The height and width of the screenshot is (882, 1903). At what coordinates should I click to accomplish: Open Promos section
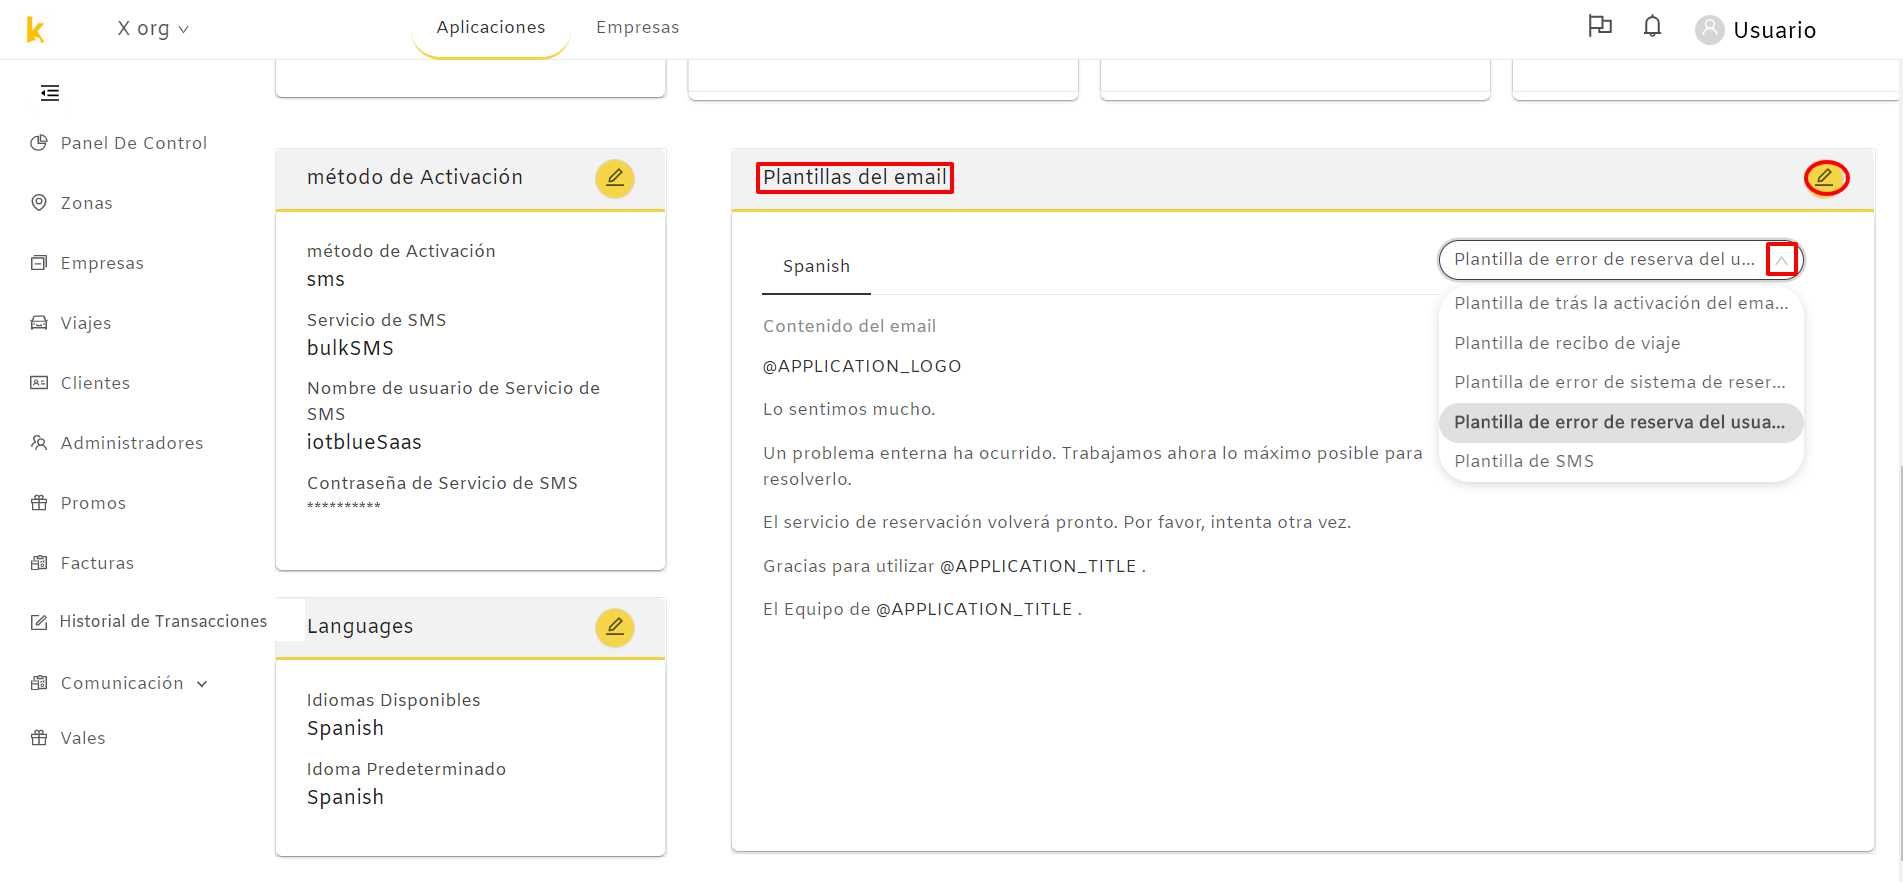pos(93,503)
